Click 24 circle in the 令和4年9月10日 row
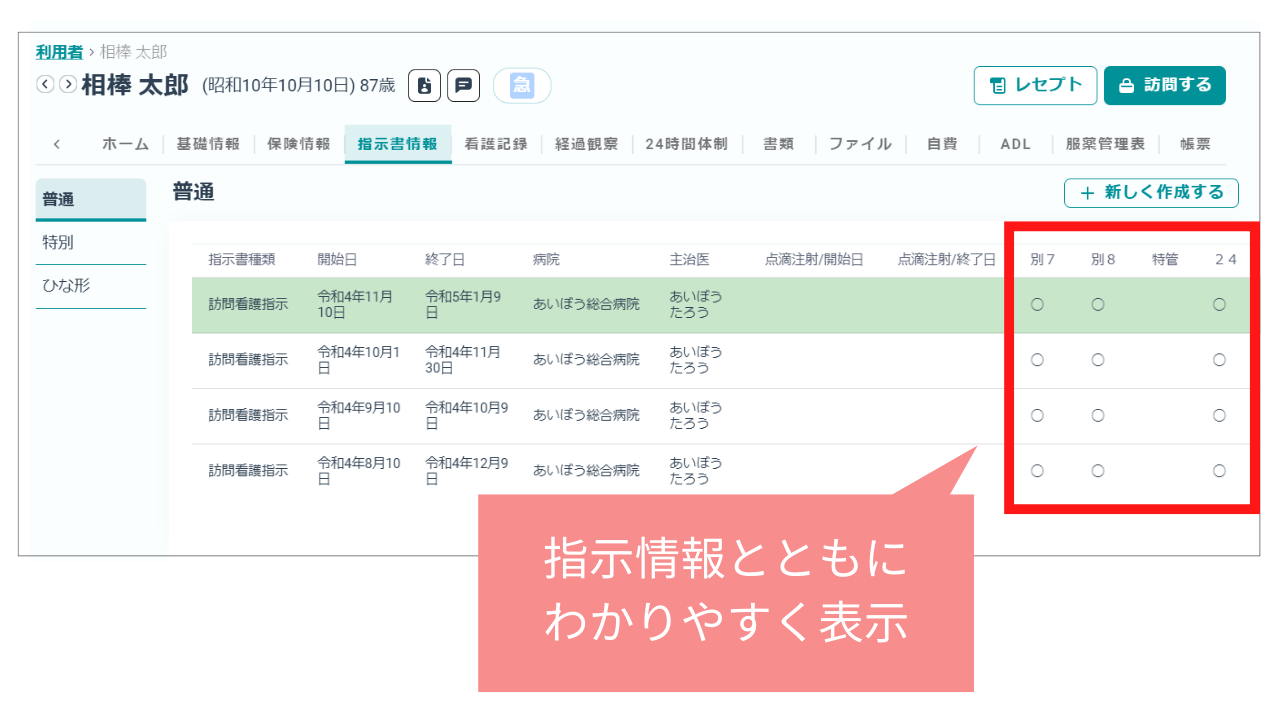The image size is (1280, 720). tap(1219, 416)
